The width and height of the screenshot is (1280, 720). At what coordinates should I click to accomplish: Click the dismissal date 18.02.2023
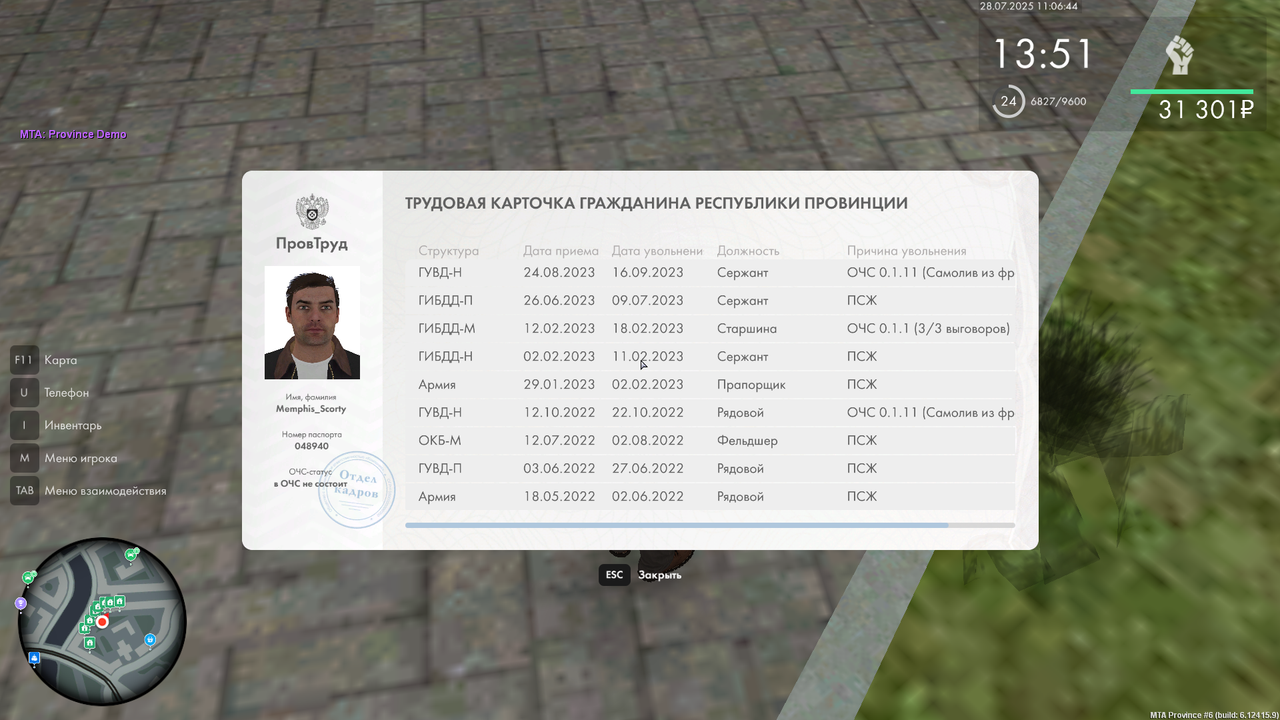[x=648, y=329]
